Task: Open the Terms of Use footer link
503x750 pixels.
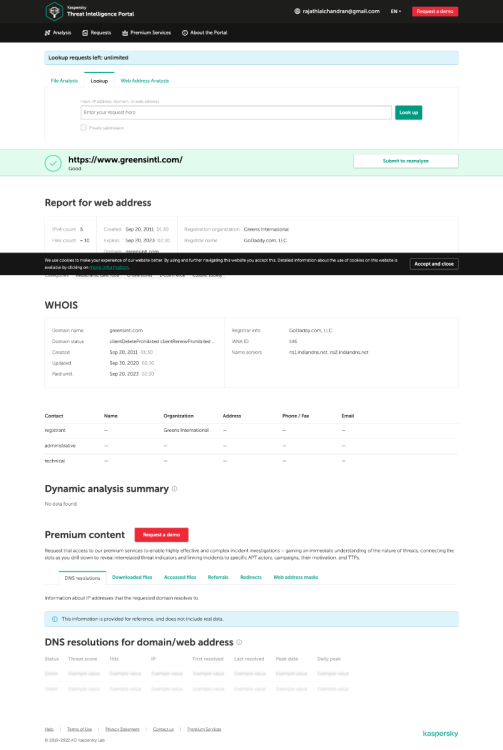Action: (x=79, y=729)
